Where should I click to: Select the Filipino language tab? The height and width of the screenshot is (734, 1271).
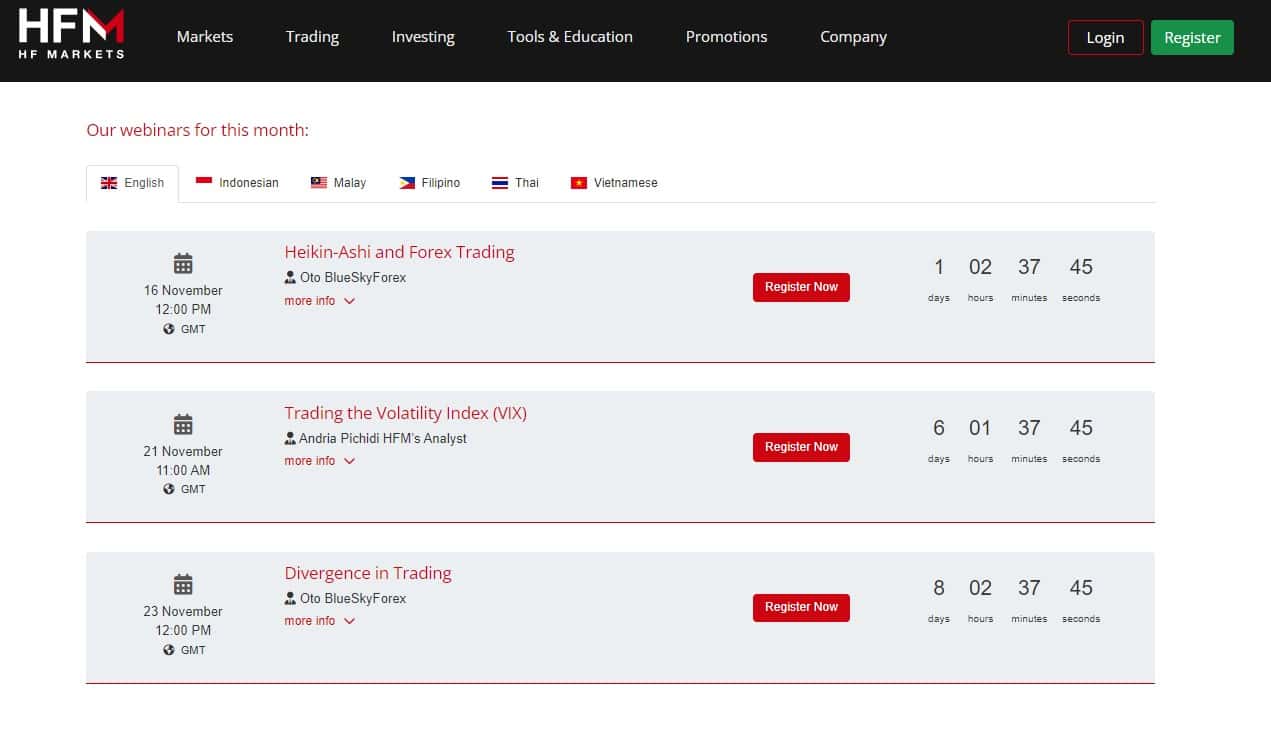(x=430, y=183)
